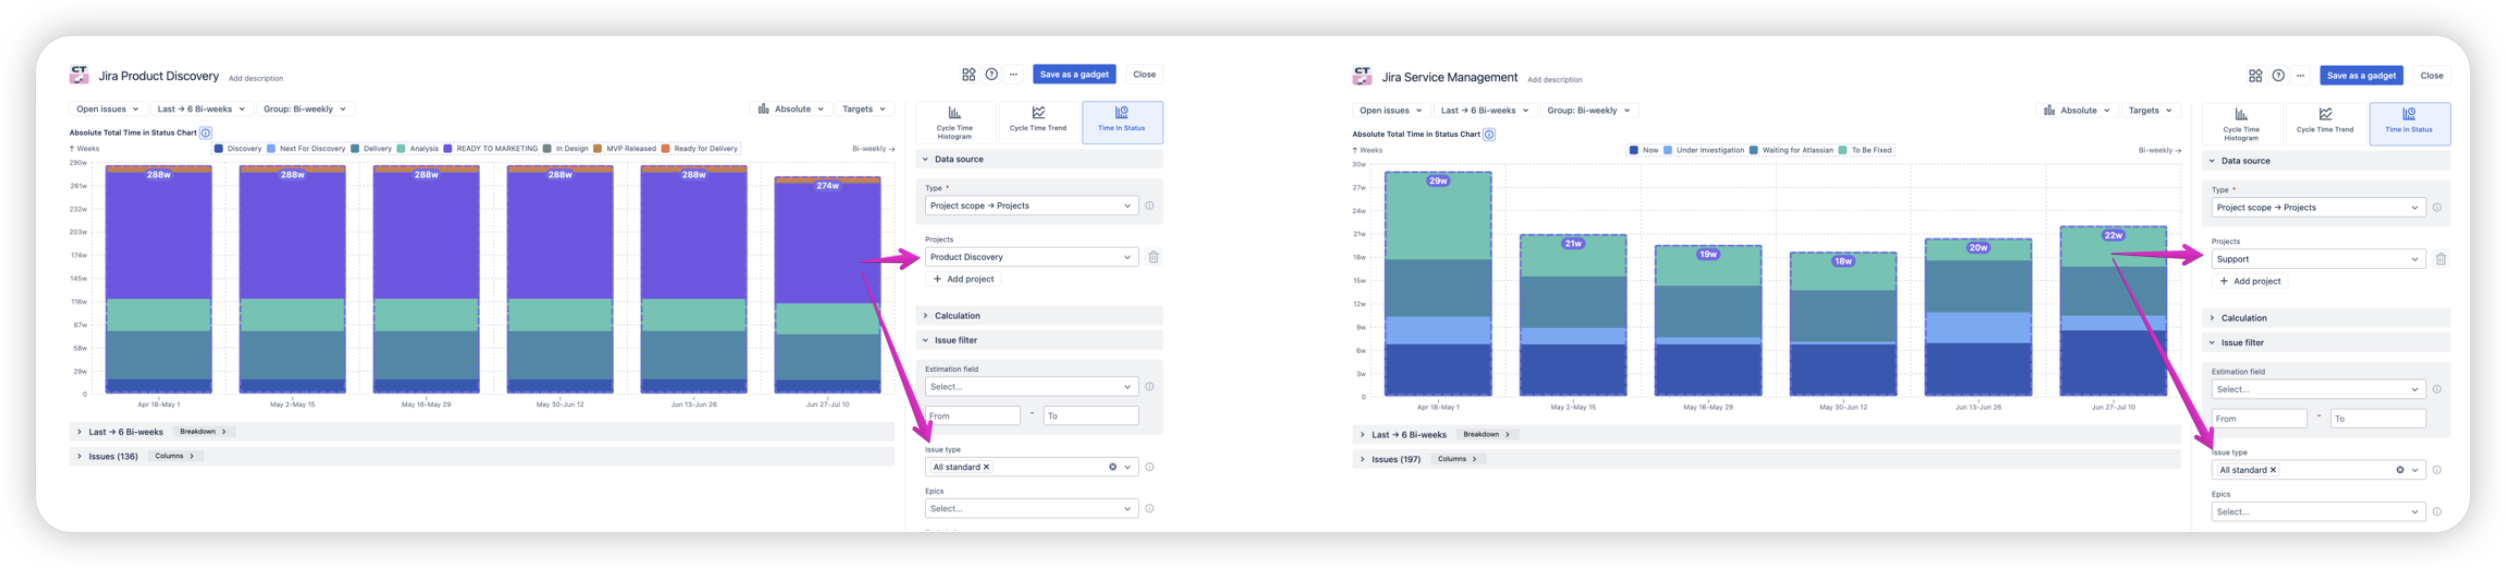Image resolution: width=2506 pixels, height=568 pixels.
Task: Clear all issue types in Service Management panel
Action: pos(2399,470)
